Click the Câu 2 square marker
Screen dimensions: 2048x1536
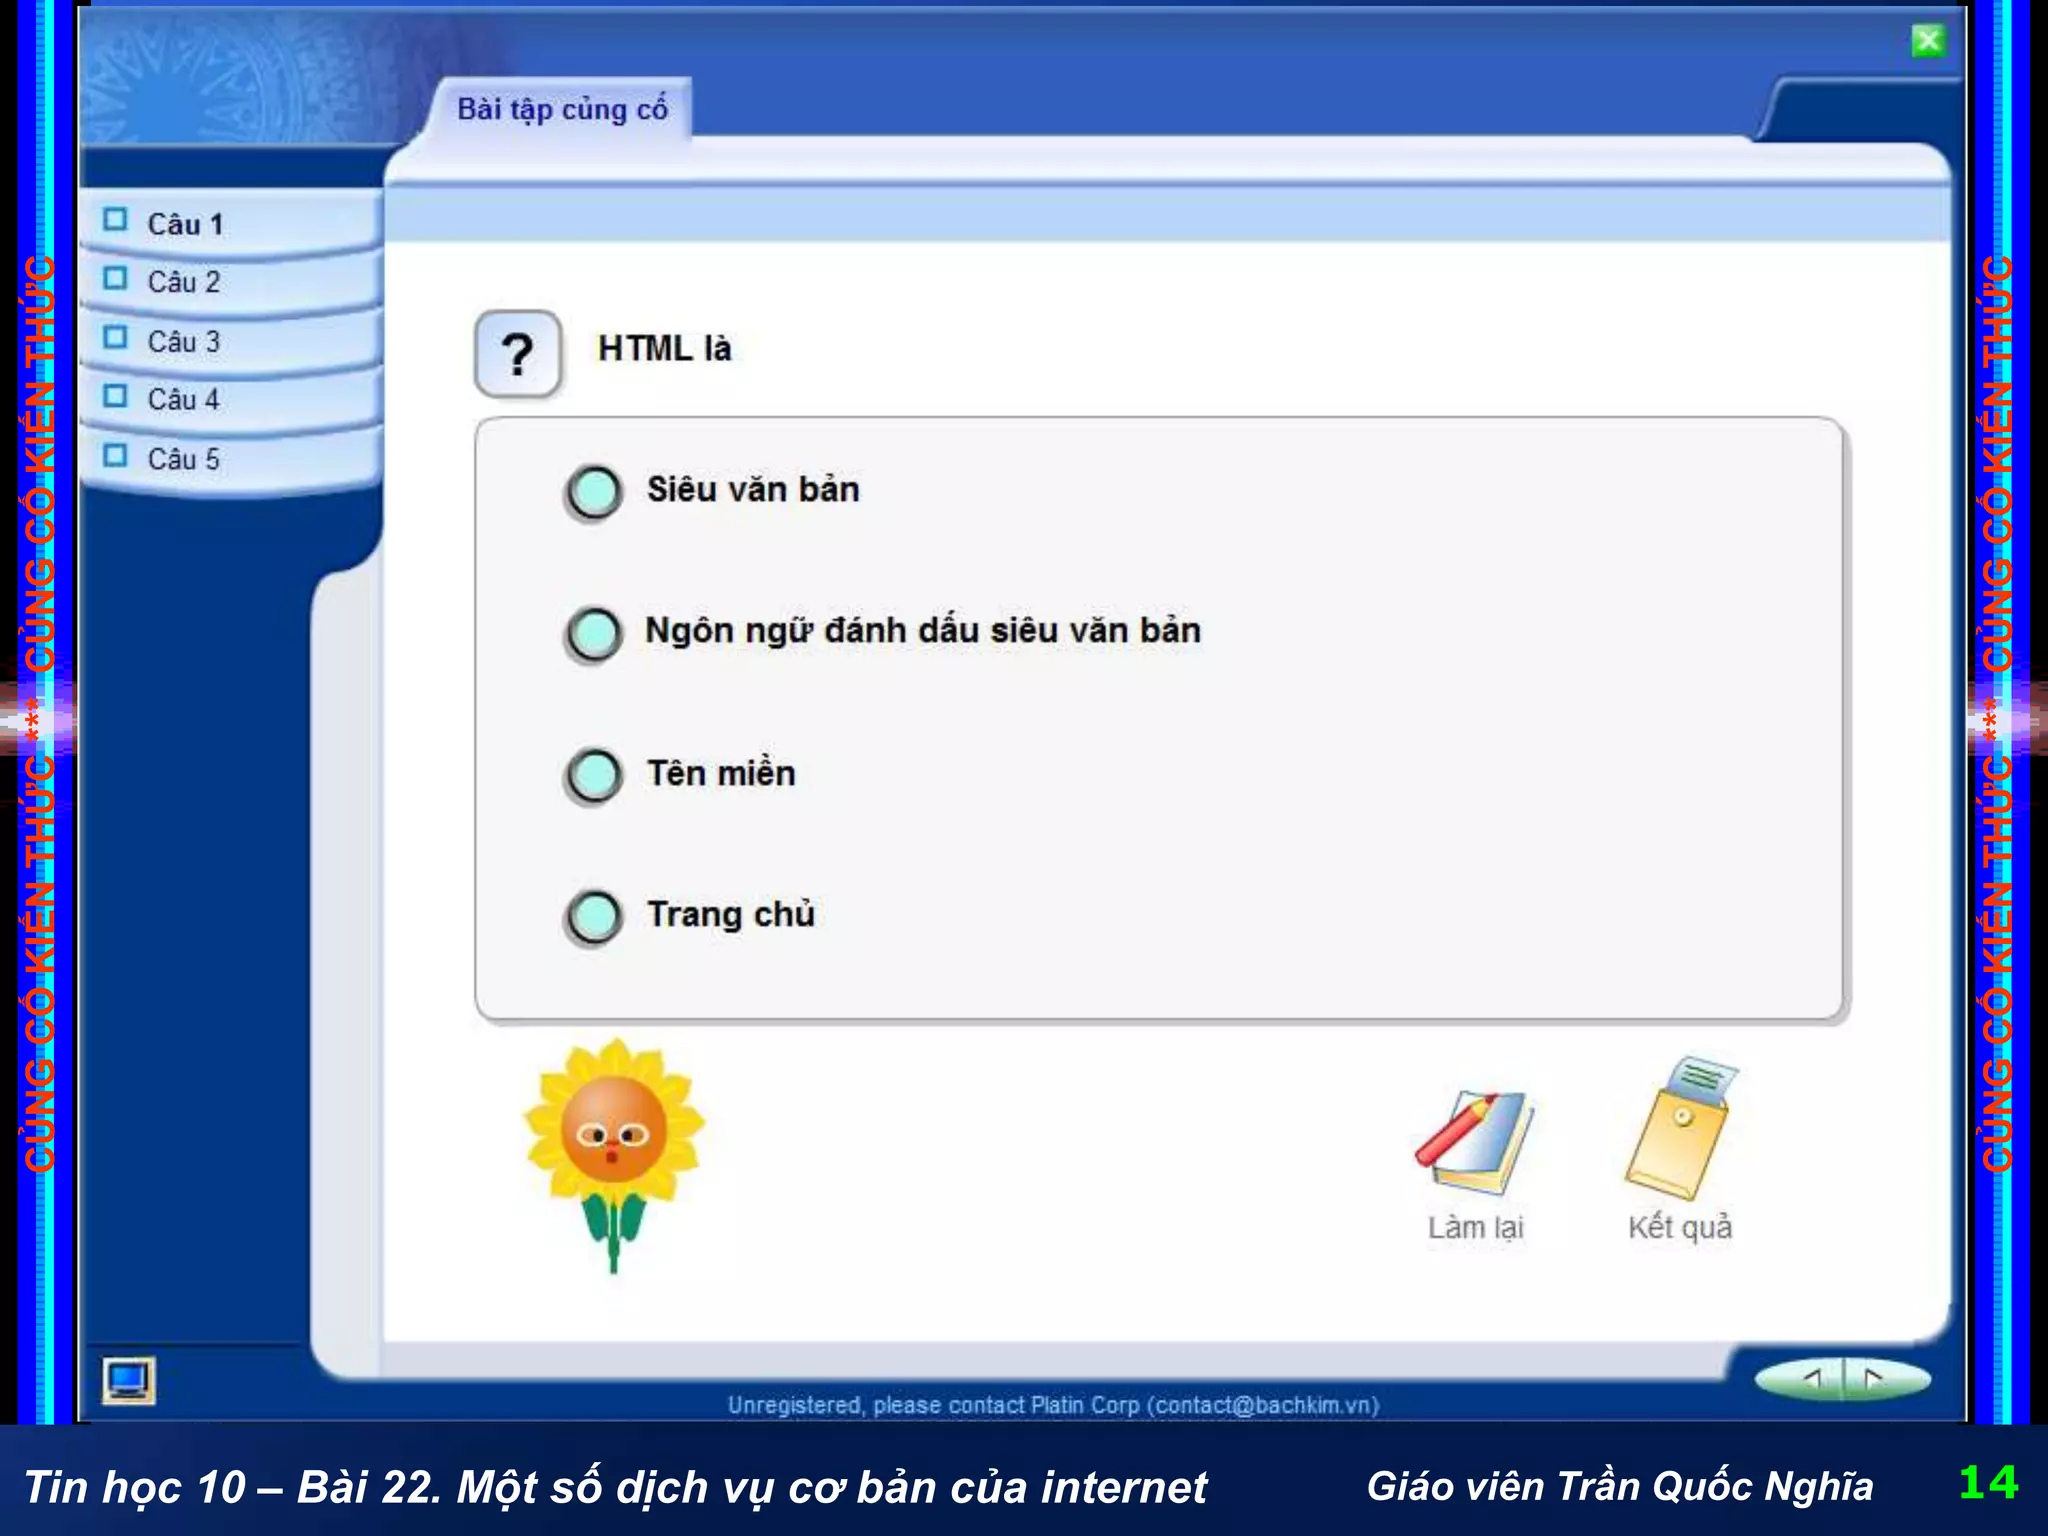click(116, 277)
